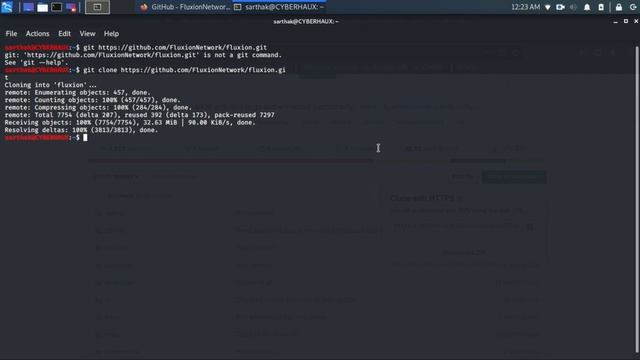Viewport: 640px width, 360px height.
Task: Click the line 'is not a git command.'
Action: (143, 55)
